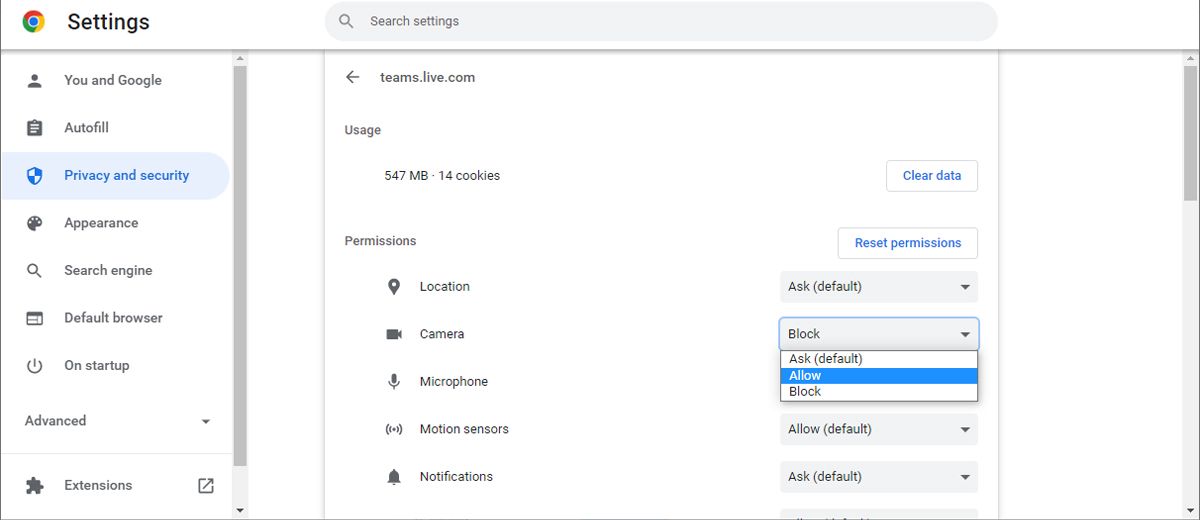
Task: Click the Notifications label
Action: pos(456,477)
